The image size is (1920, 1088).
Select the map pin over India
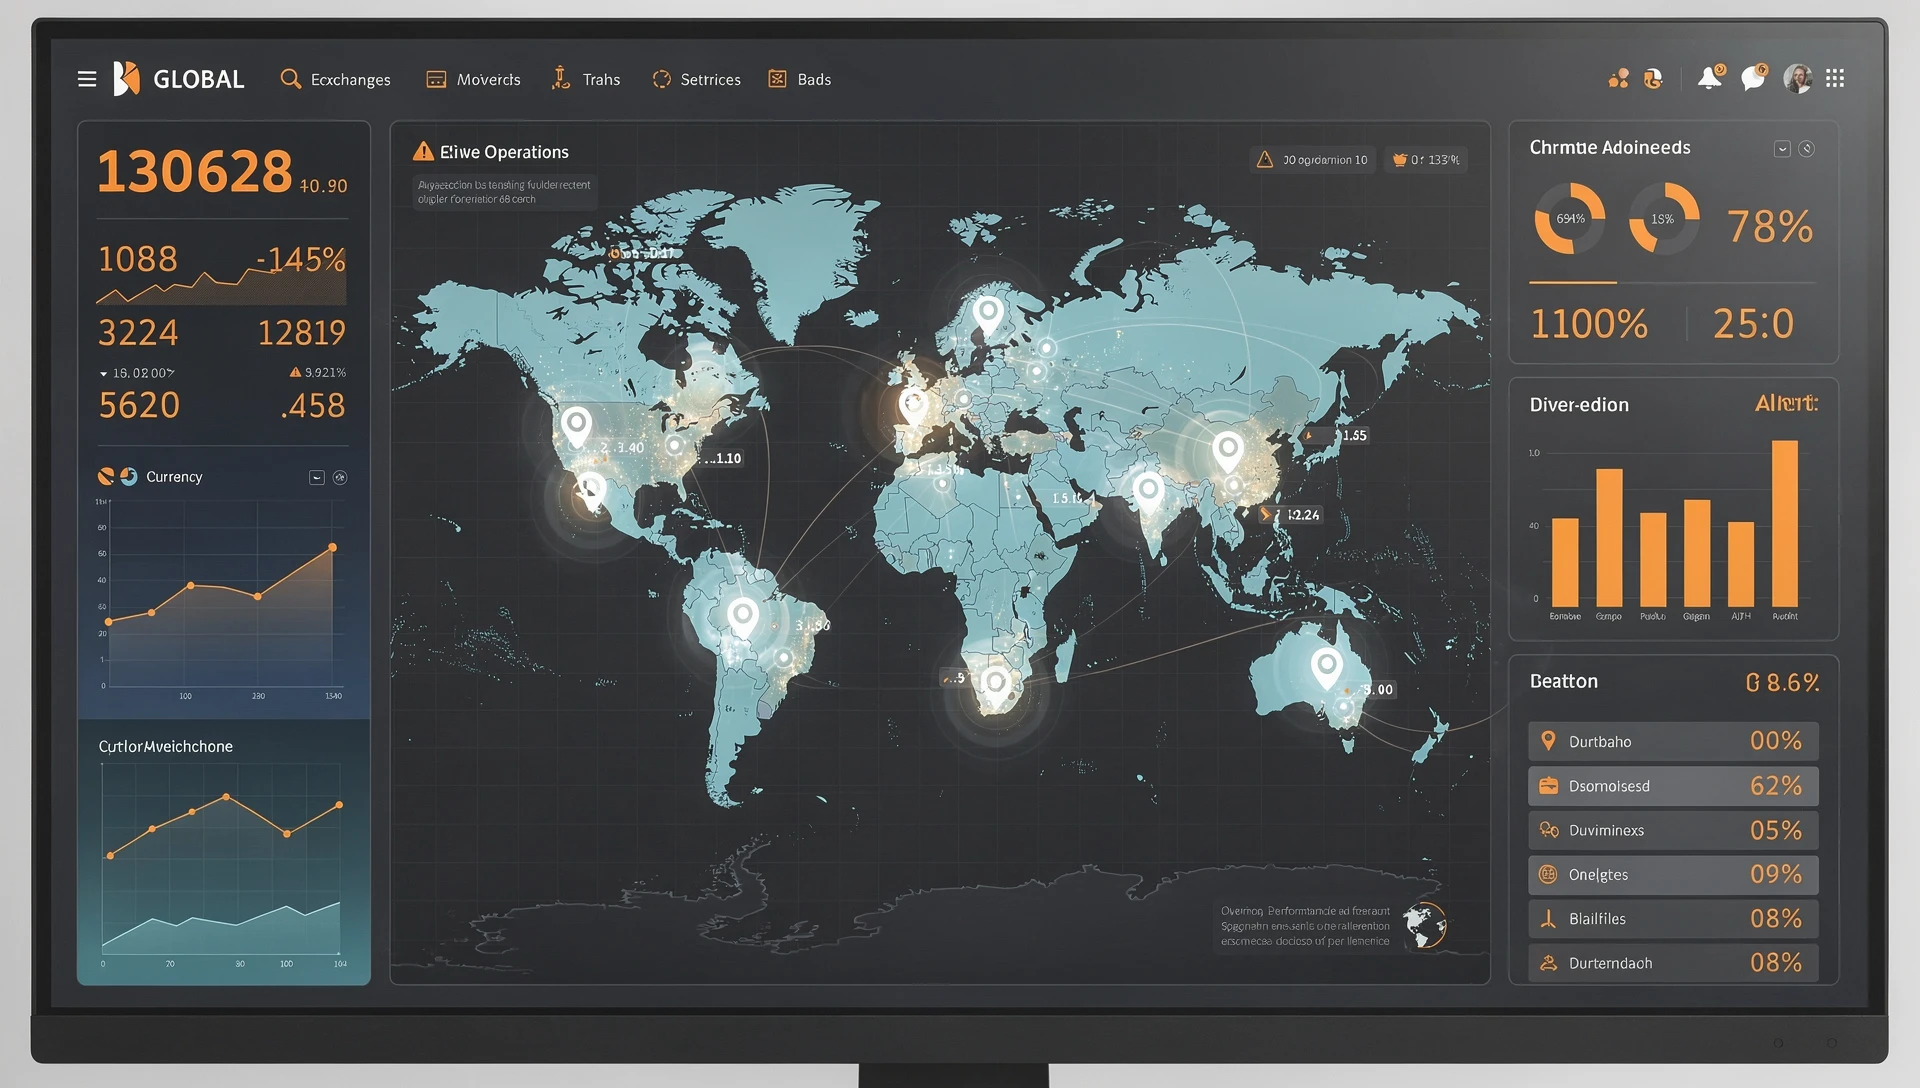pos(1148,493)
